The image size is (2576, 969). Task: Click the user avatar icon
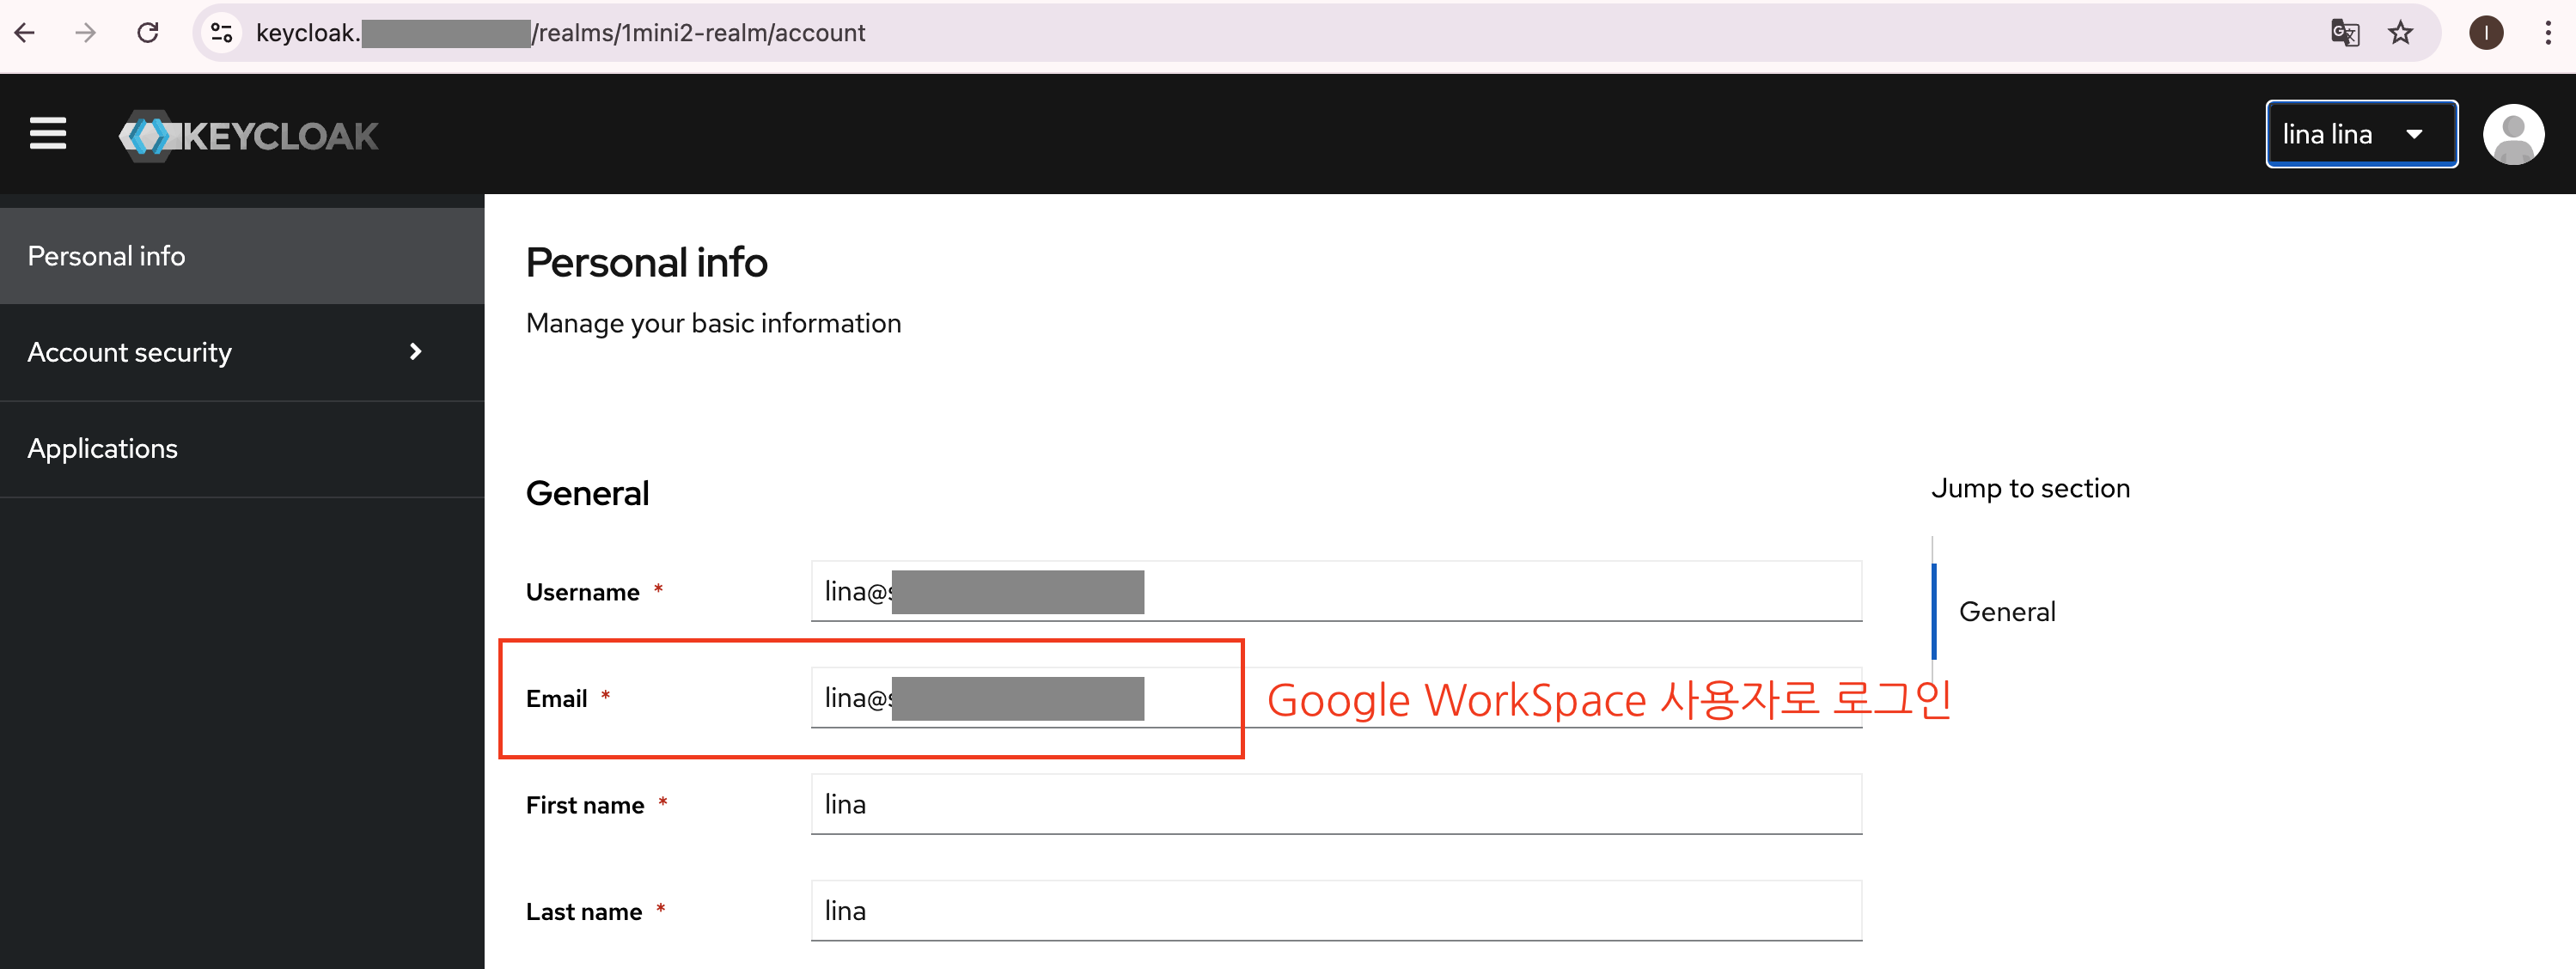(x=2512, y=134)
